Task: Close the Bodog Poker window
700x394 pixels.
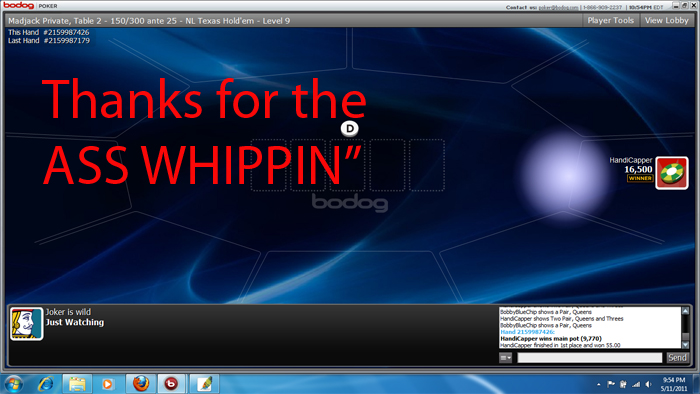Action: (x=693, y=5)
